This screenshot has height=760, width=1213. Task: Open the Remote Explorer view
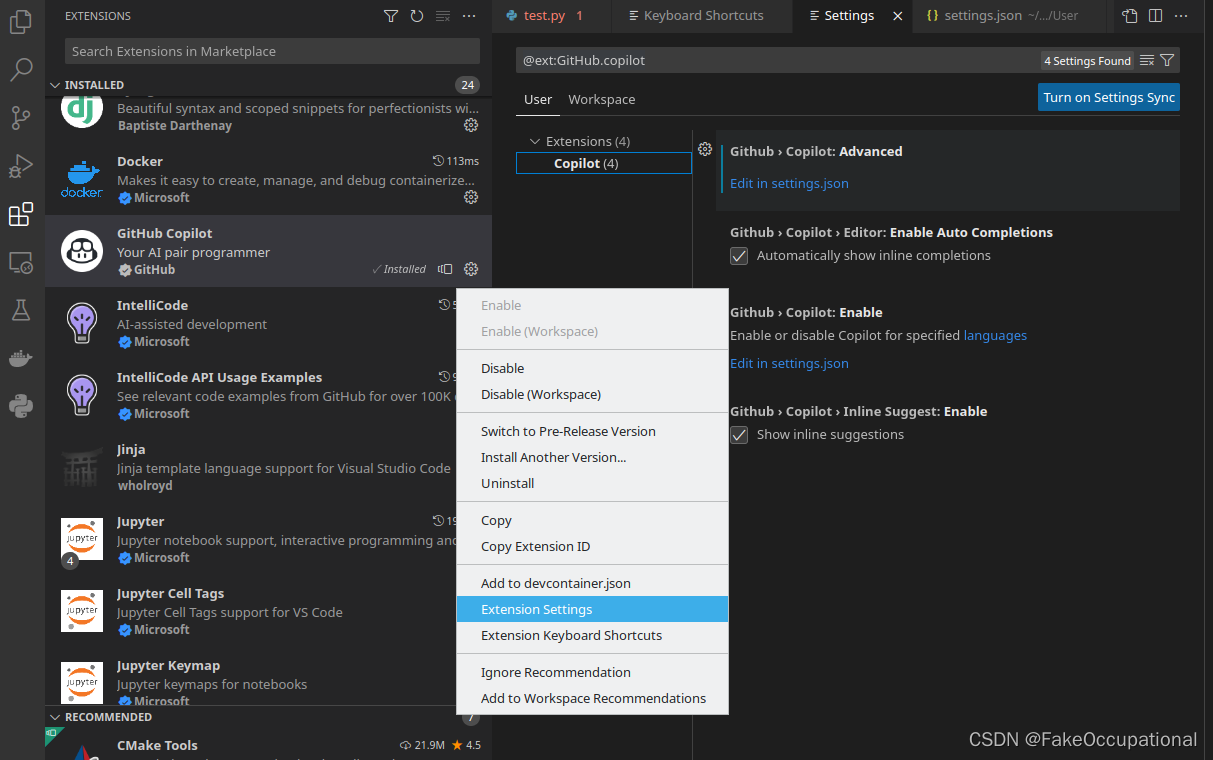point(22,262)
